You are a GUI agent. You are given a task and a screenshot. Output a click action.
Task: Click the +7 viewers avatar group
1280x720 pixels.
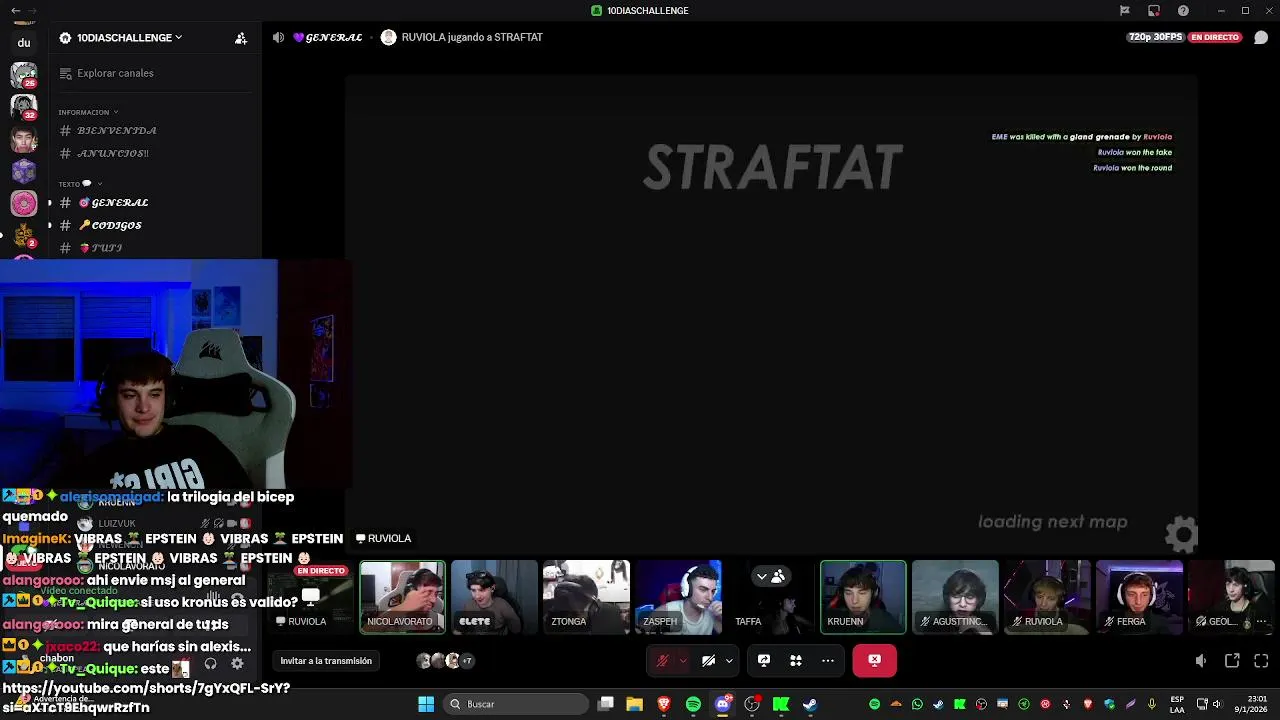(445, 661)
